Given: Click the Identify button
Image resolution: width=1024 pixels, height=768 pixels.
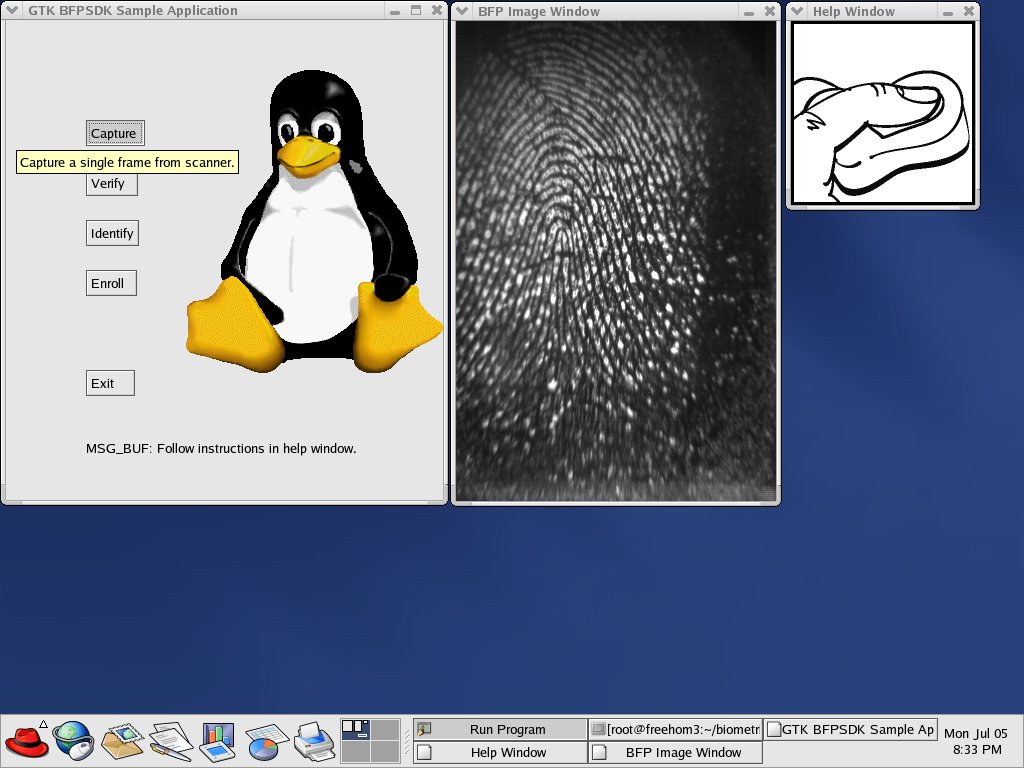Looking at the screenshot, I should 111,233.
